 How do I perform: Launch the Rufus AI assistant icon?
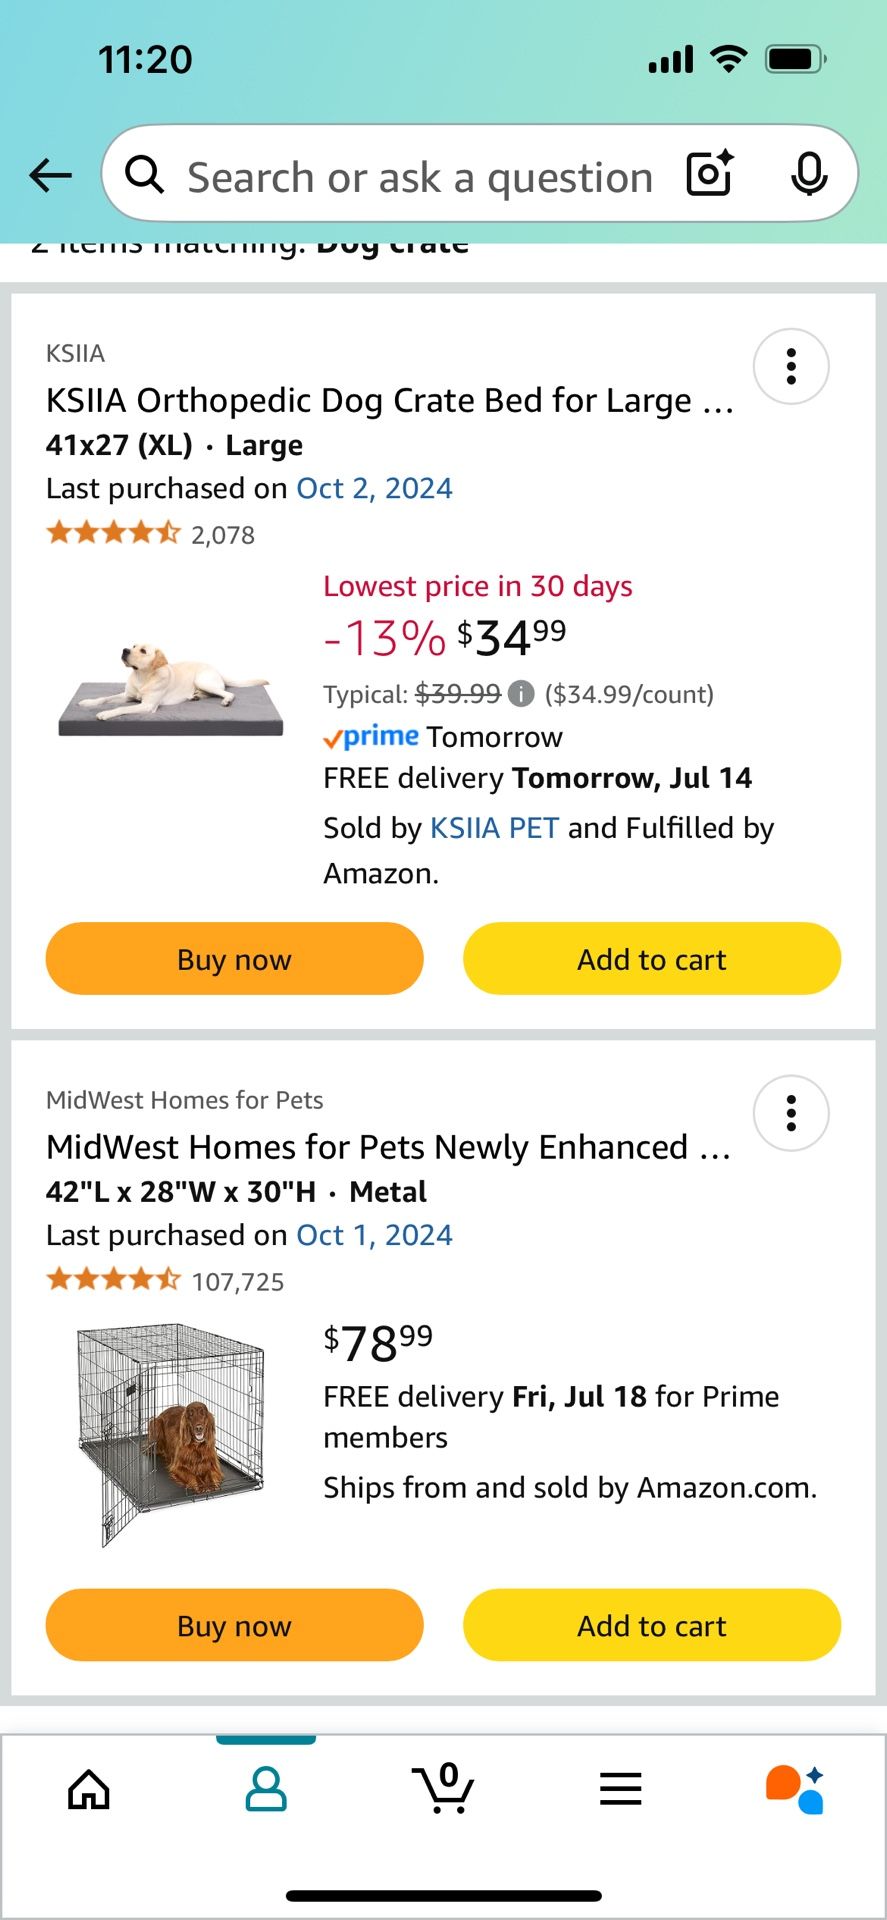coord(796,1789)
